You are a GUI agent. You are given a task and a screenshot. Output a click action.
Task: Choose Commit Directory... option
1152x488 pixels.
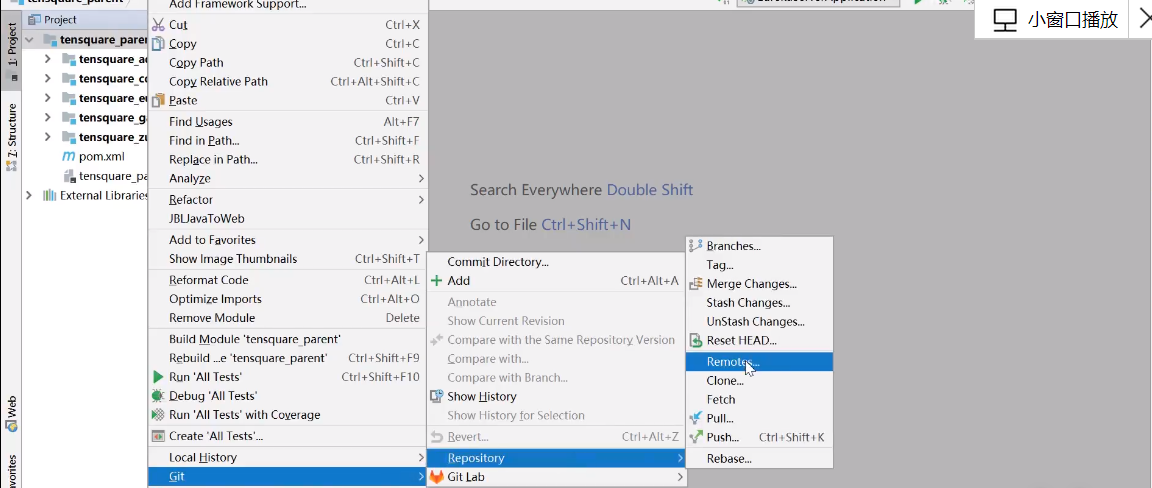pyautogui.click(x=556, y=262)
